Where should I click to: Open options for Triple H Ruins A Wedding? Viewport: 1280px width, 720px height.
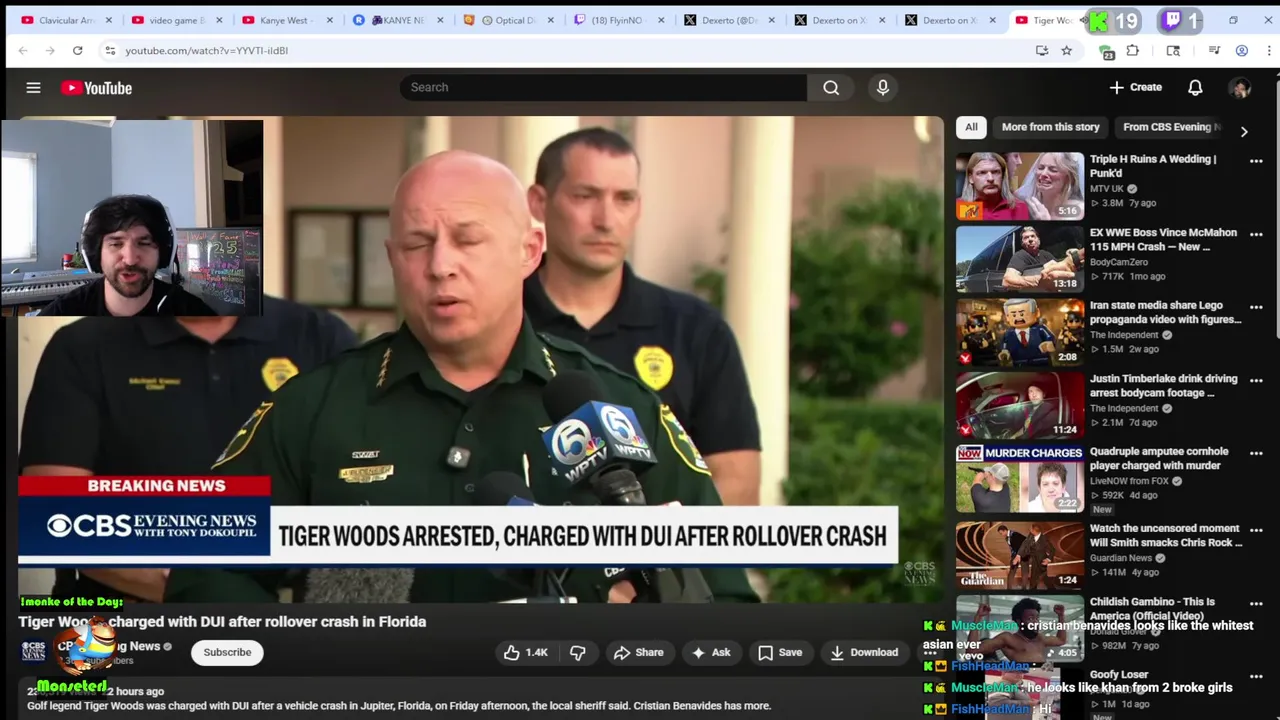tap(1256, 161)
